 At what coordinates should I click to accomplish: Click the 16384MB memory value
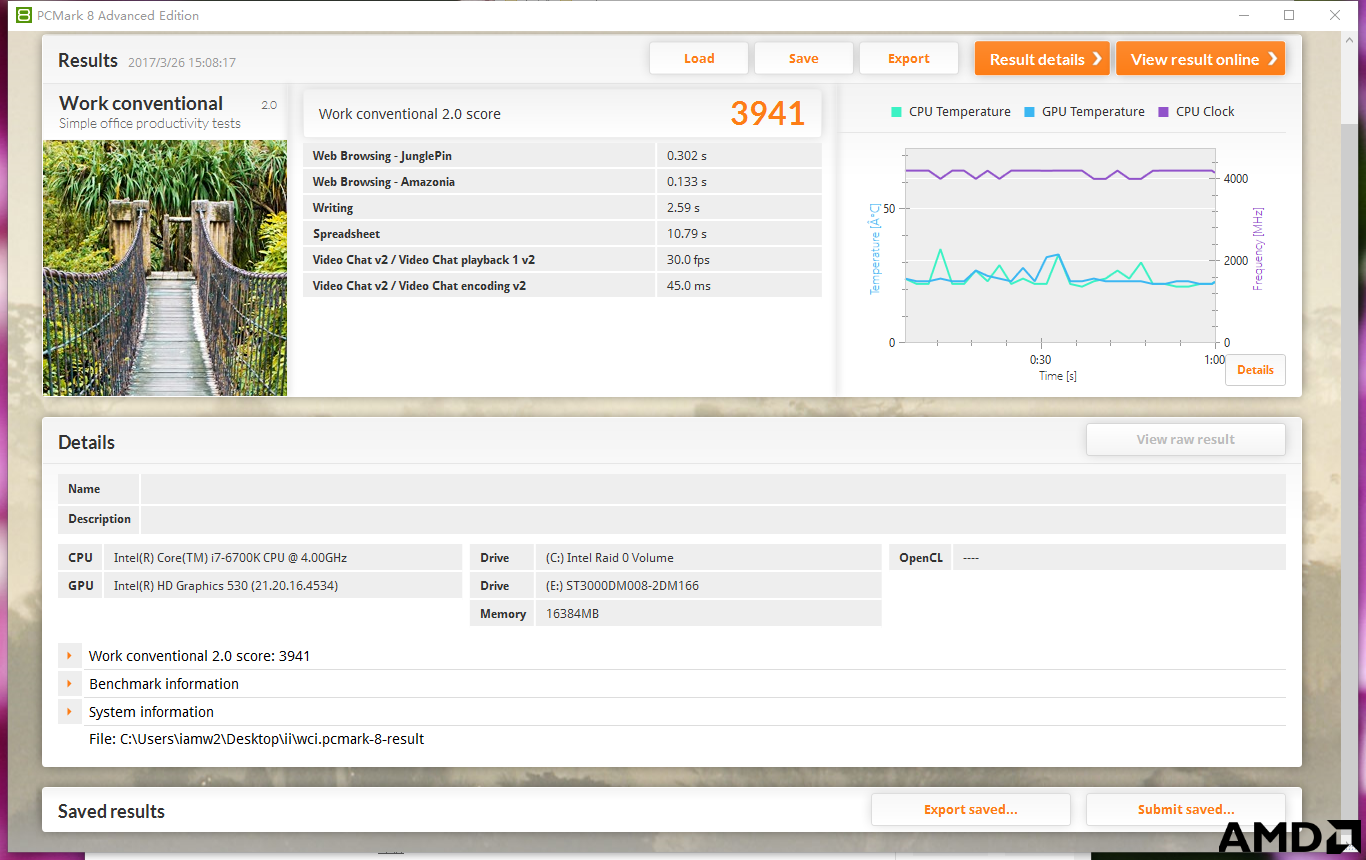[x=573, y=614]
